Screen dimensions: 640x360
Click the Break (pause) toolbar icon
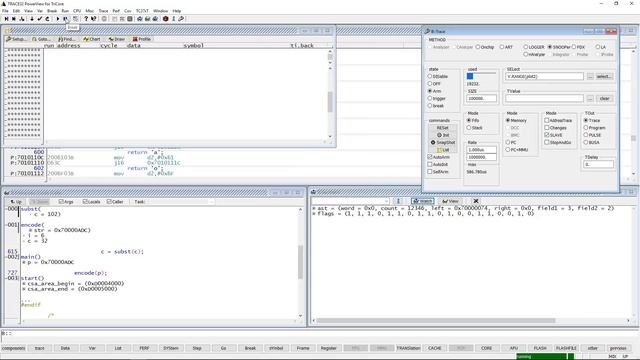65,19
